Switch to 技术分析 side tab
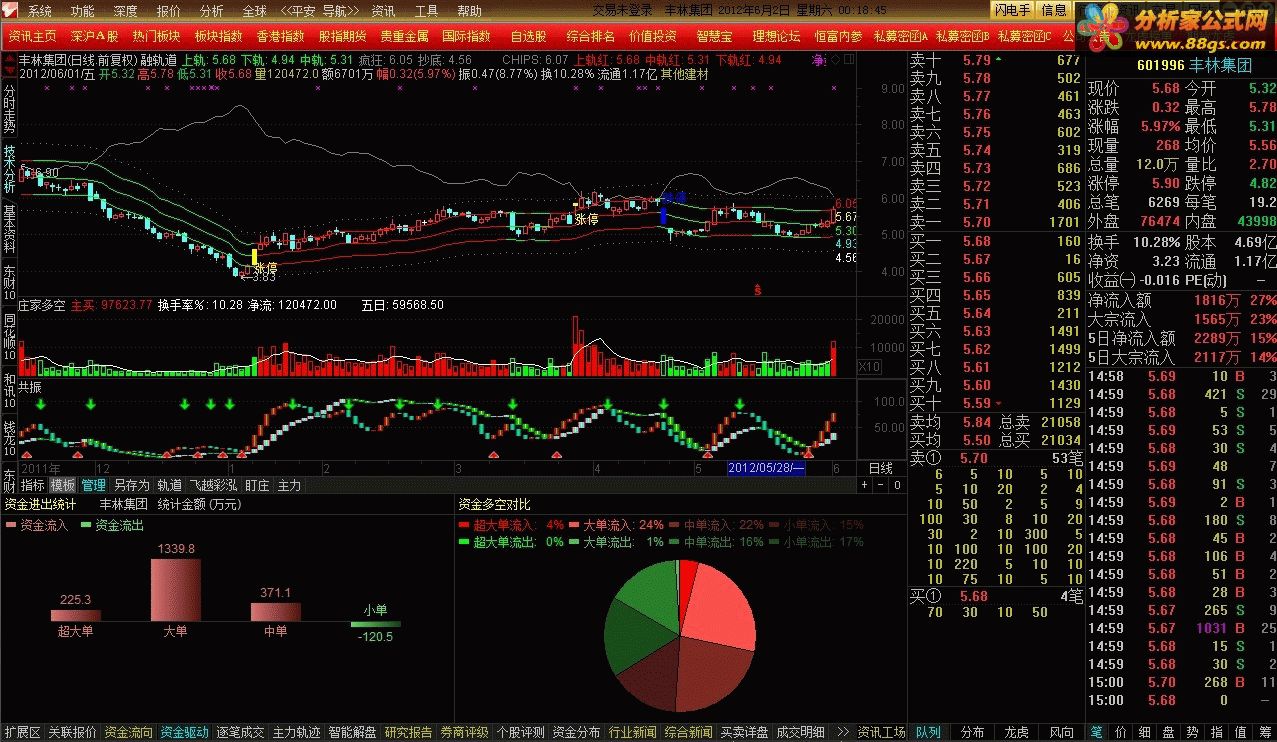The height and width of the screenshot is (742, 1277). point(9,170)
